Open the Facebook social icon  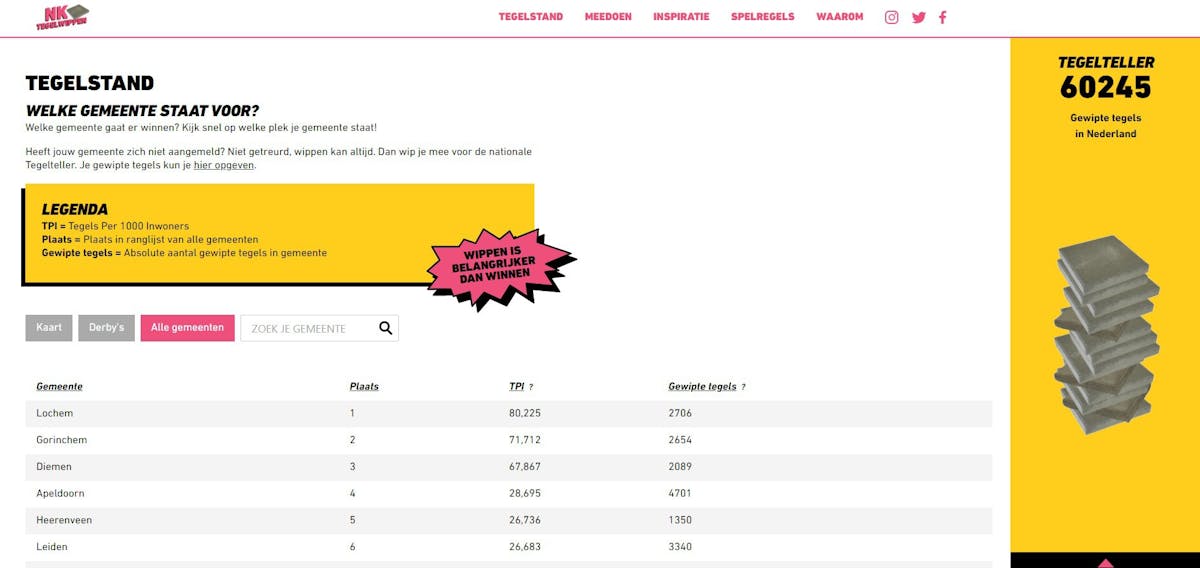coord(943,17)
